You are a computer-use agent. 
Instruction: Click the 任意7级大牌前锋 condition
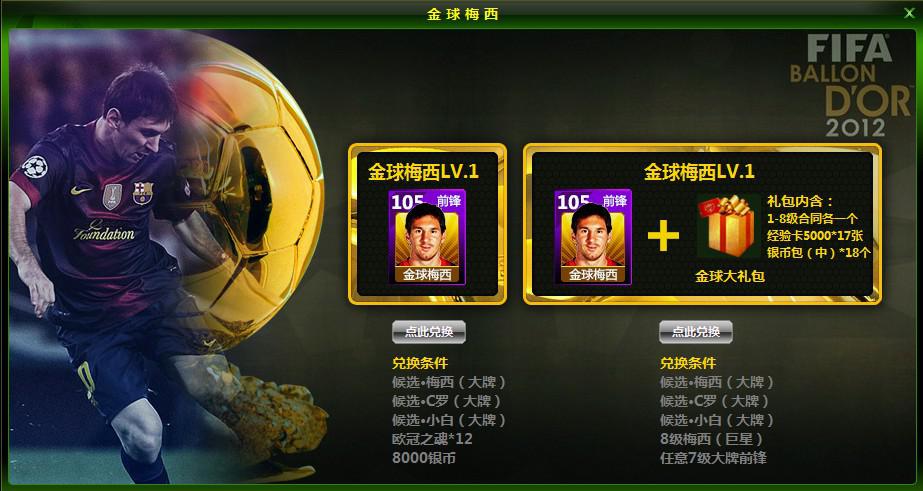713,458
